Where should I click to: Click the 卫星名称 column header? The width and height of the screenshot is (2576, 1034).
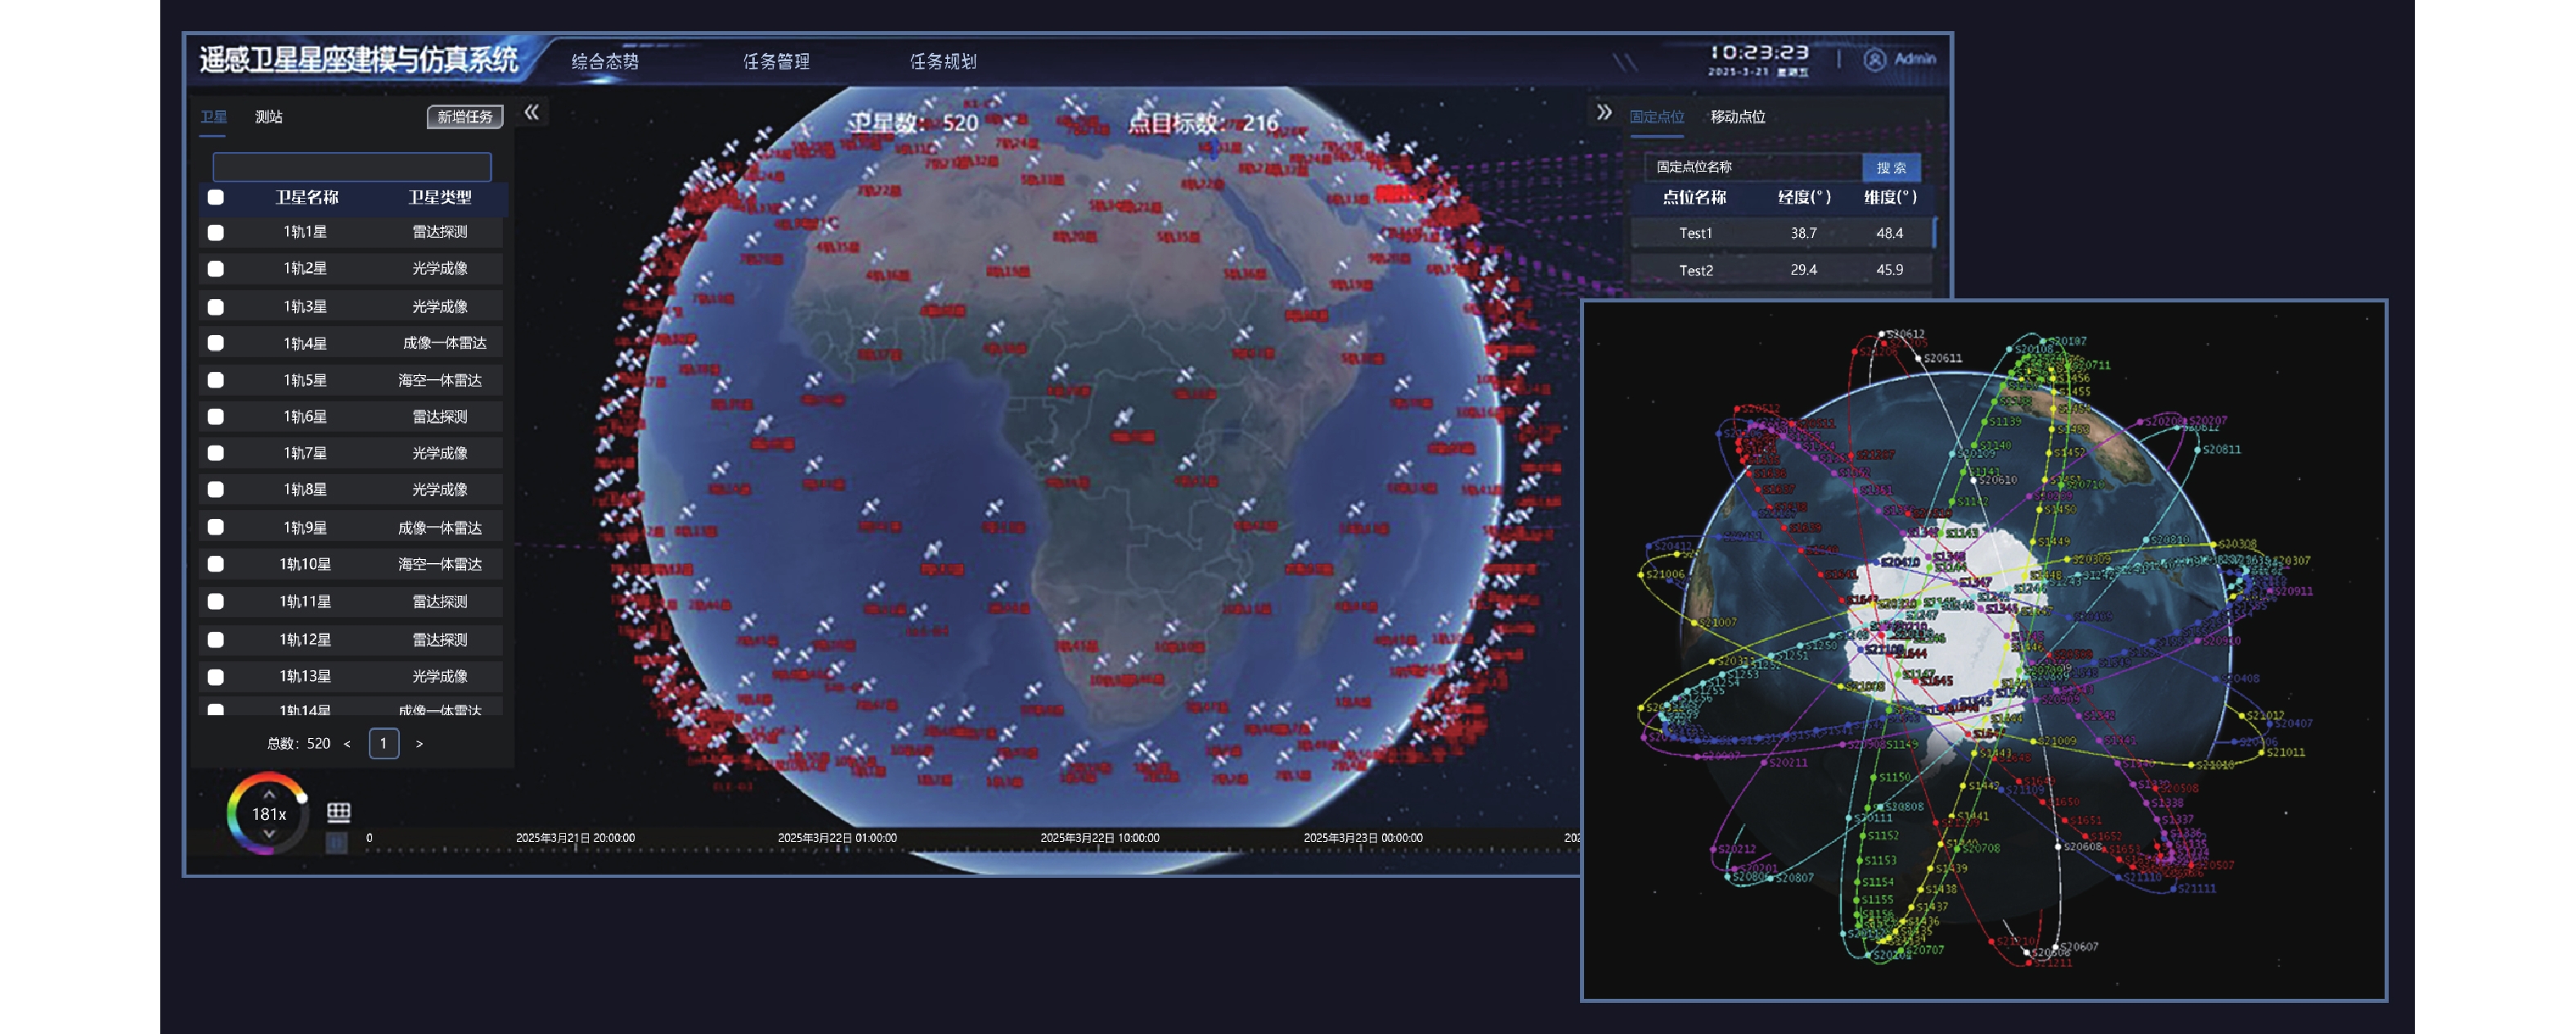point(307,197)
